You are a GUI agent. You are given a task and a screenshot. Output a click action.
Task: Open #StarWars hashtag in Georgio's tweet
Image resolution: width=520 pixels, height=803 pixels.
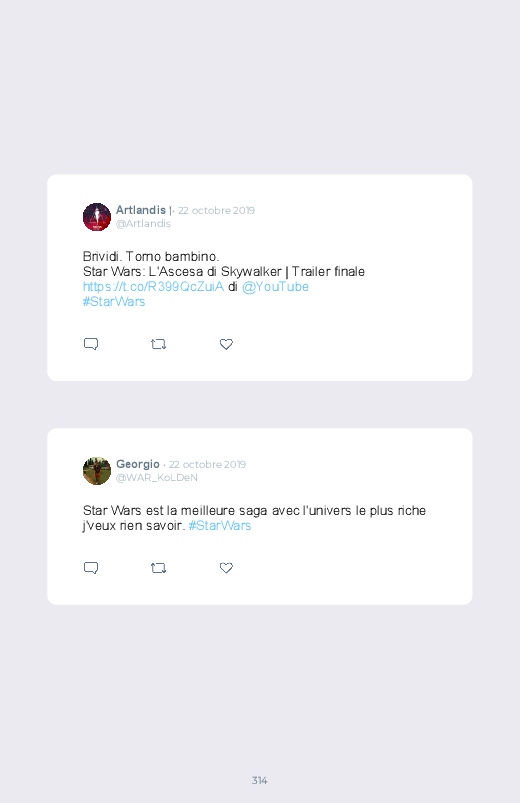click(x=220, y=525)
